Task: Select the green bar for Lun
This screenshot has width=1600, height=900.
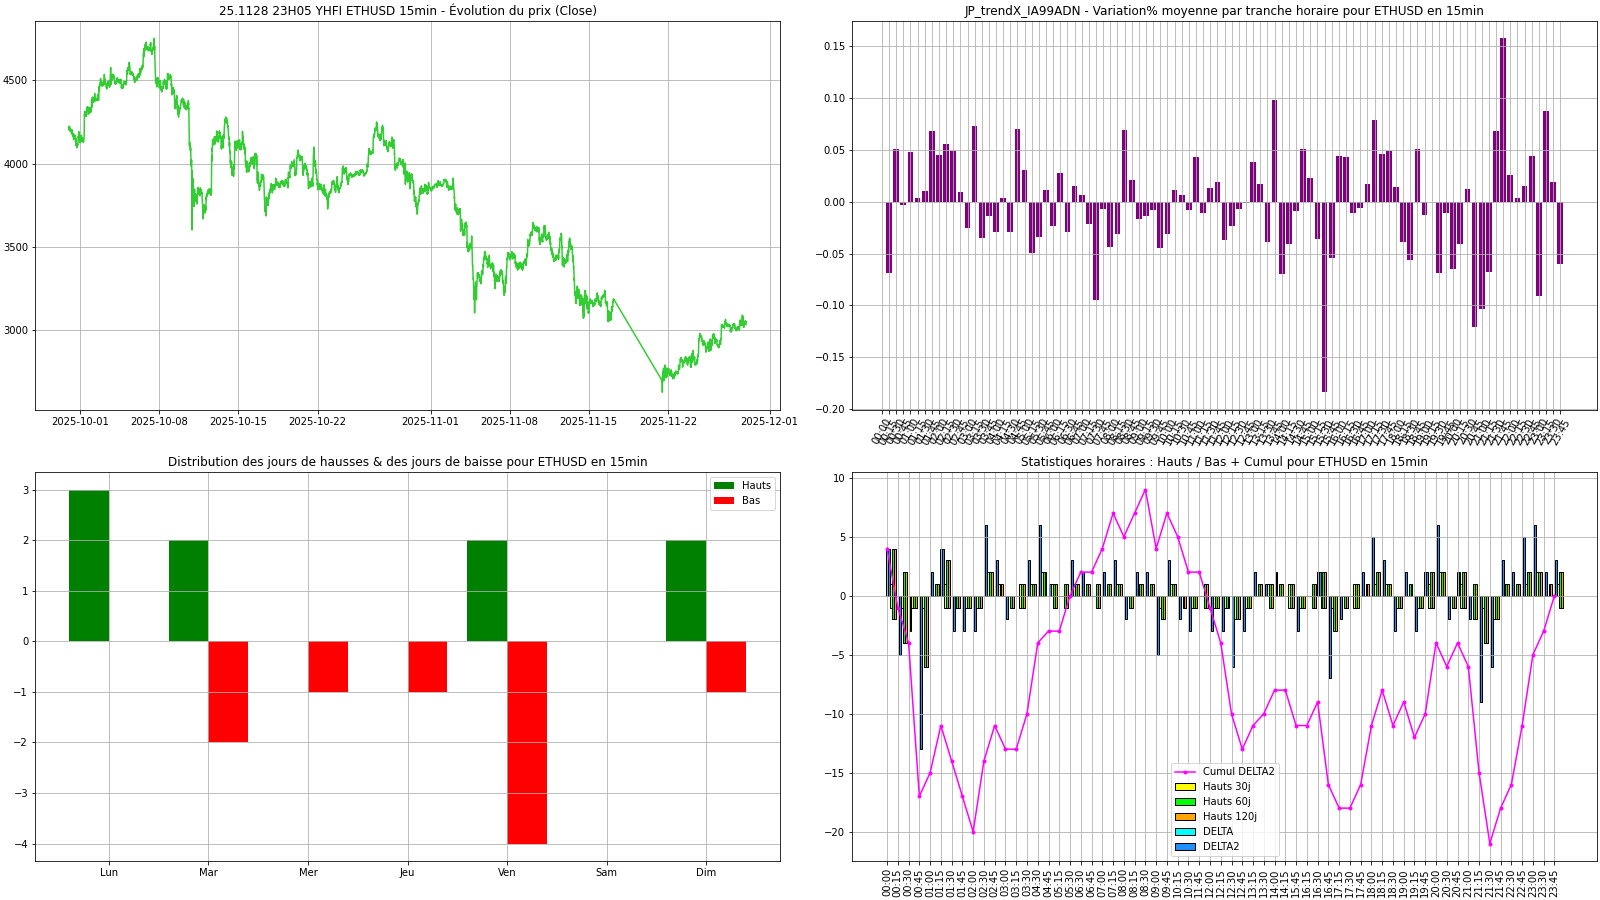Action: pos(89,566)
